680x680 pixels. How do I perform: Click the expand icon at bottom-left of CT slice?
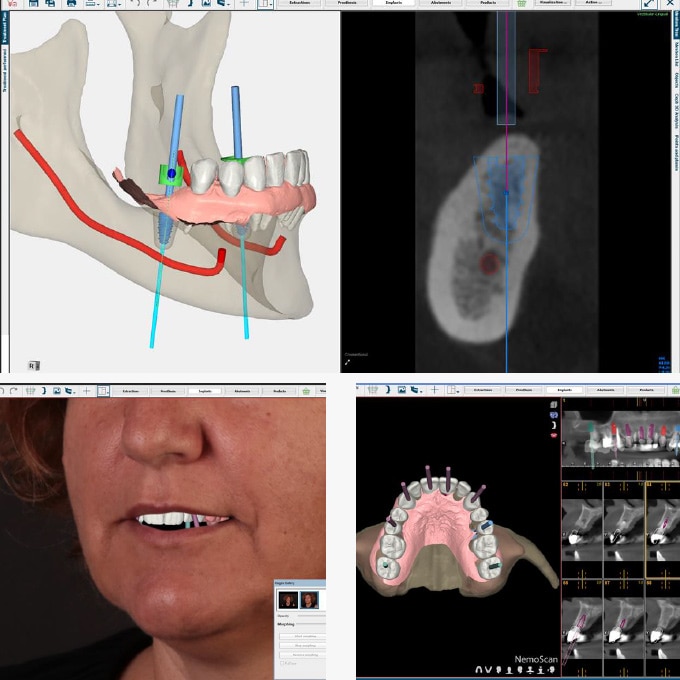(x=348, y=361)
